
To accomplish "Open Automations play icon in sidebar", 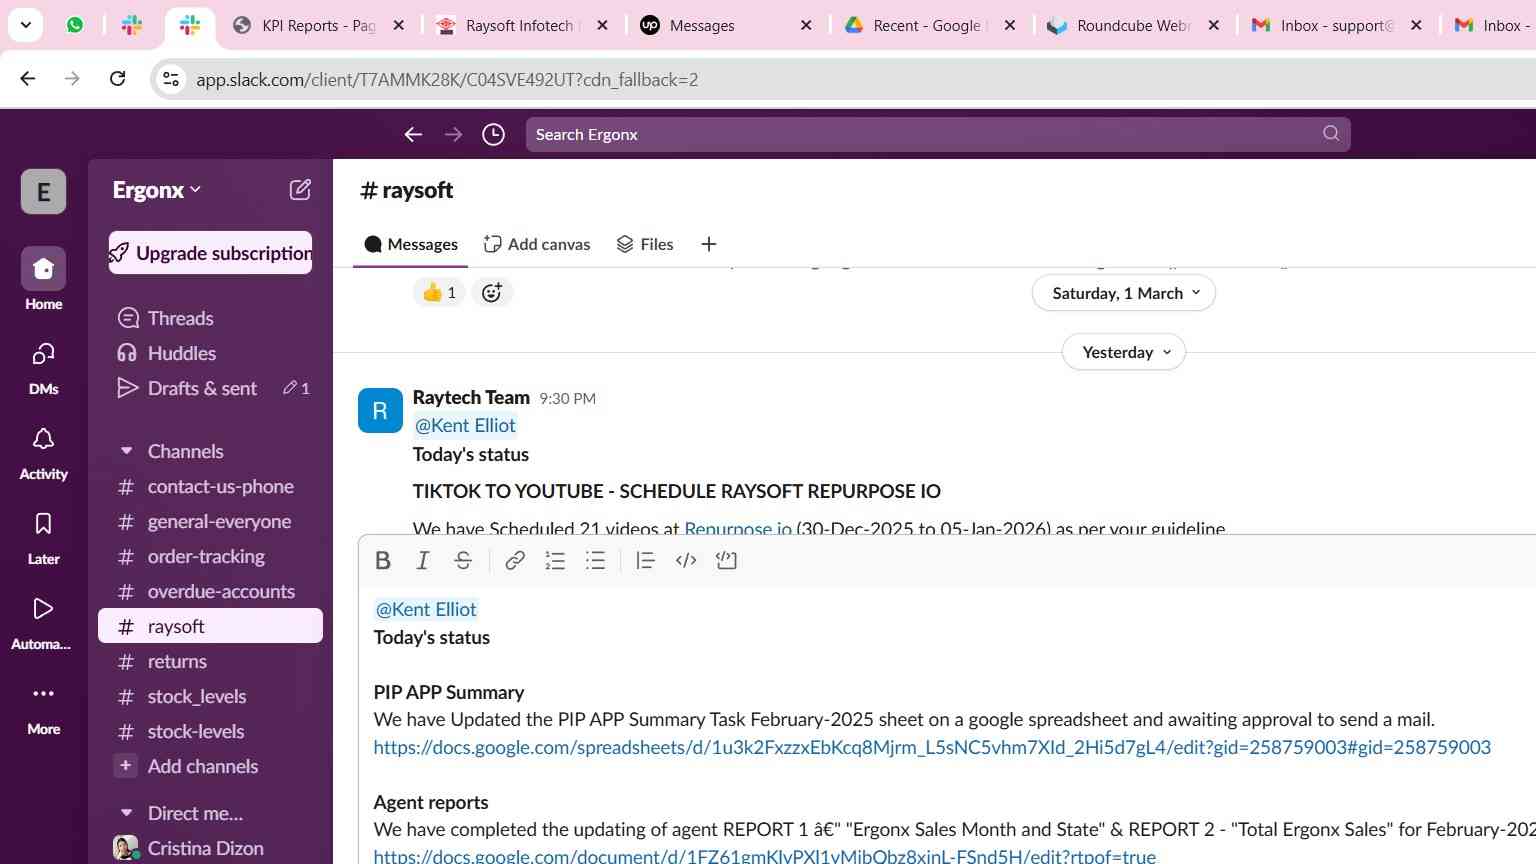I will click(43, 622).
